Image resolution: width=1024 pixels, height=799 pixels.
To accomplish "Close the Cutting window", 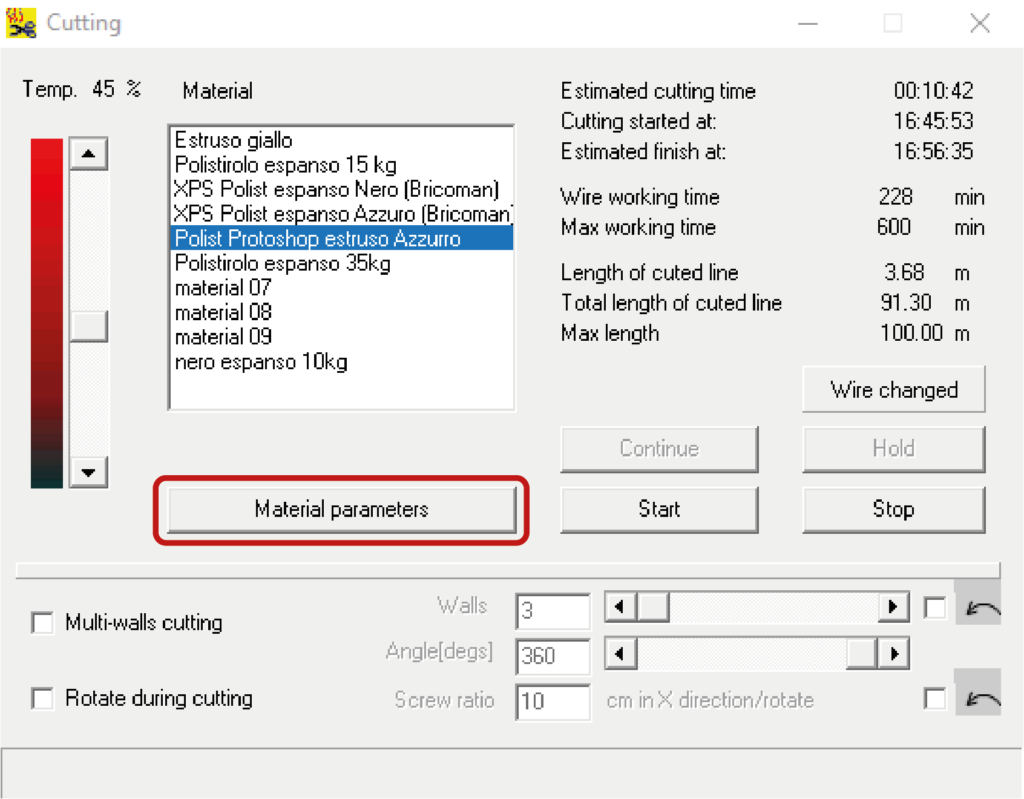I will click(980, 24).
